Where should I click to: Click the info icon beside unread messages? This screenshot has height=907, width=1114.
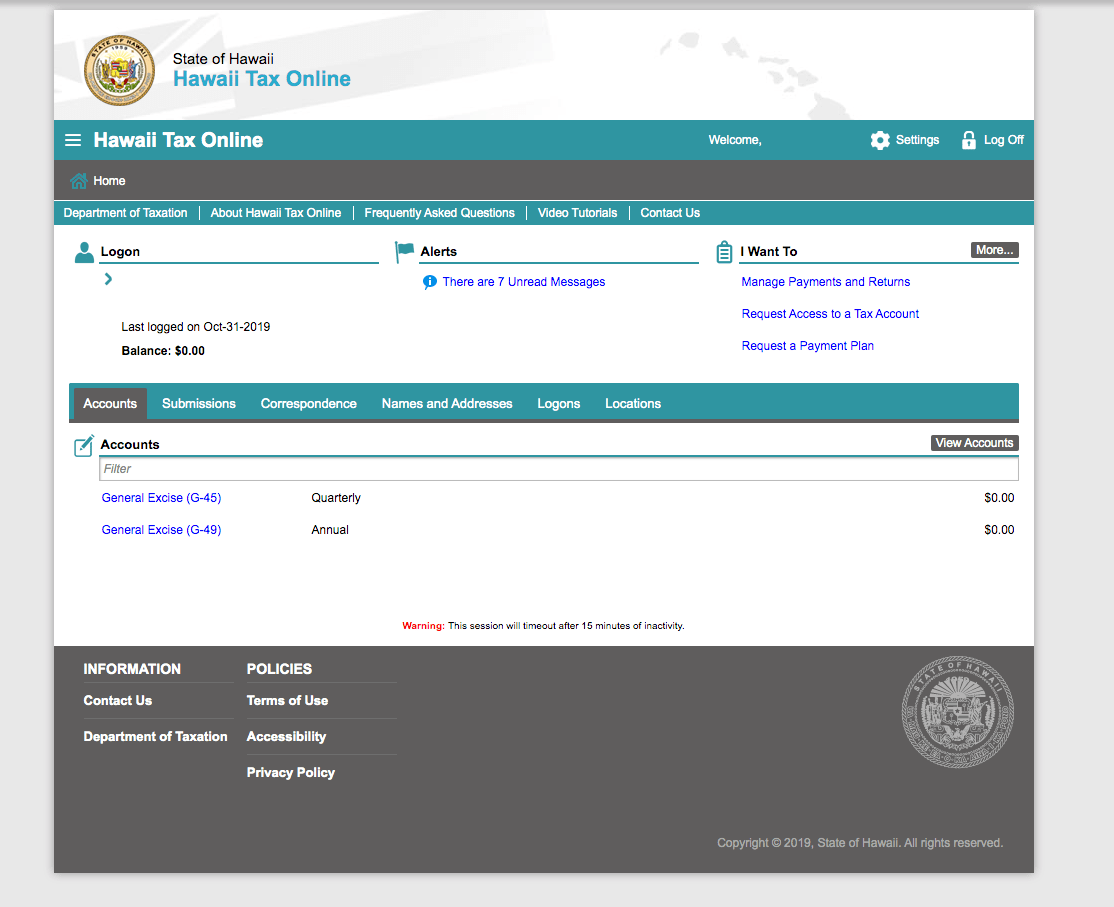(x=430, y=282)
